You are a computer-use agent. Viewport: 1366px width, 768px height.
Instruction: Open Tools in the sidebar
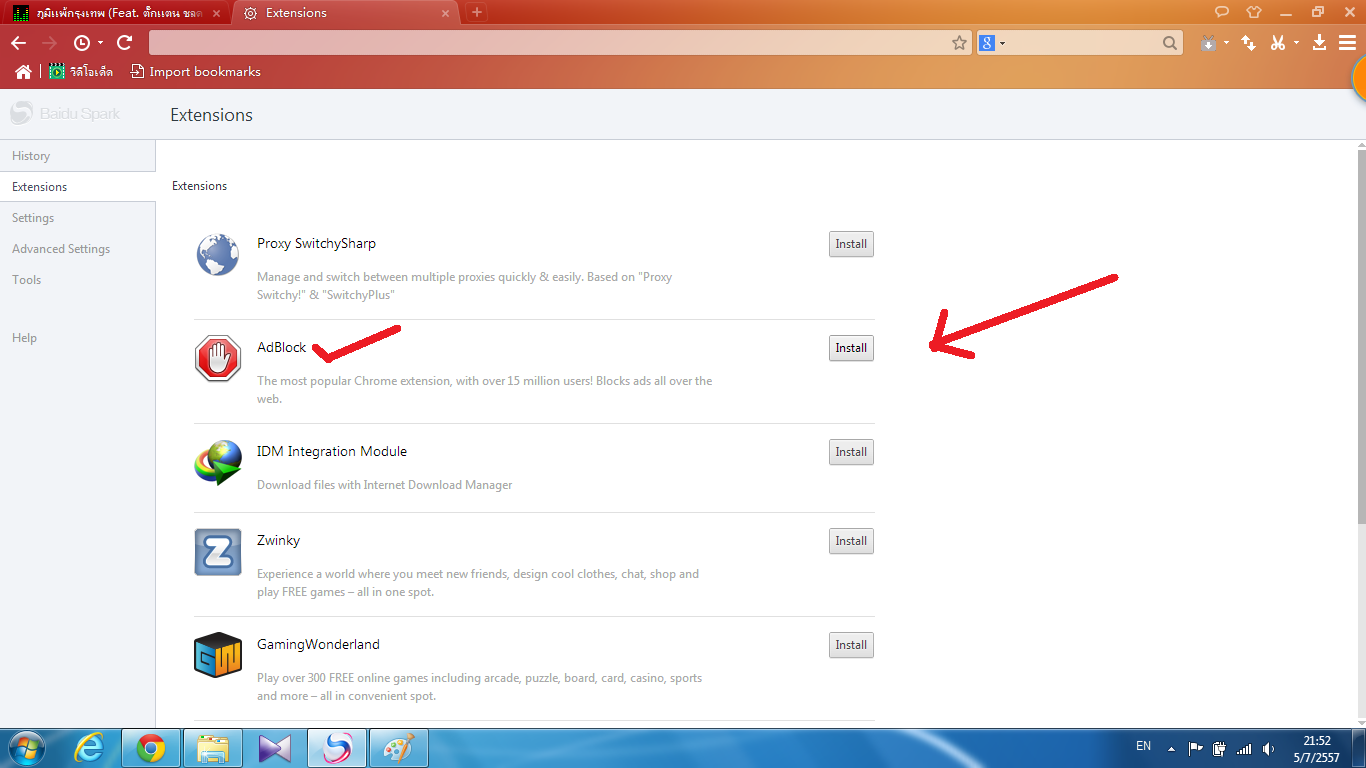pos(77,280)
